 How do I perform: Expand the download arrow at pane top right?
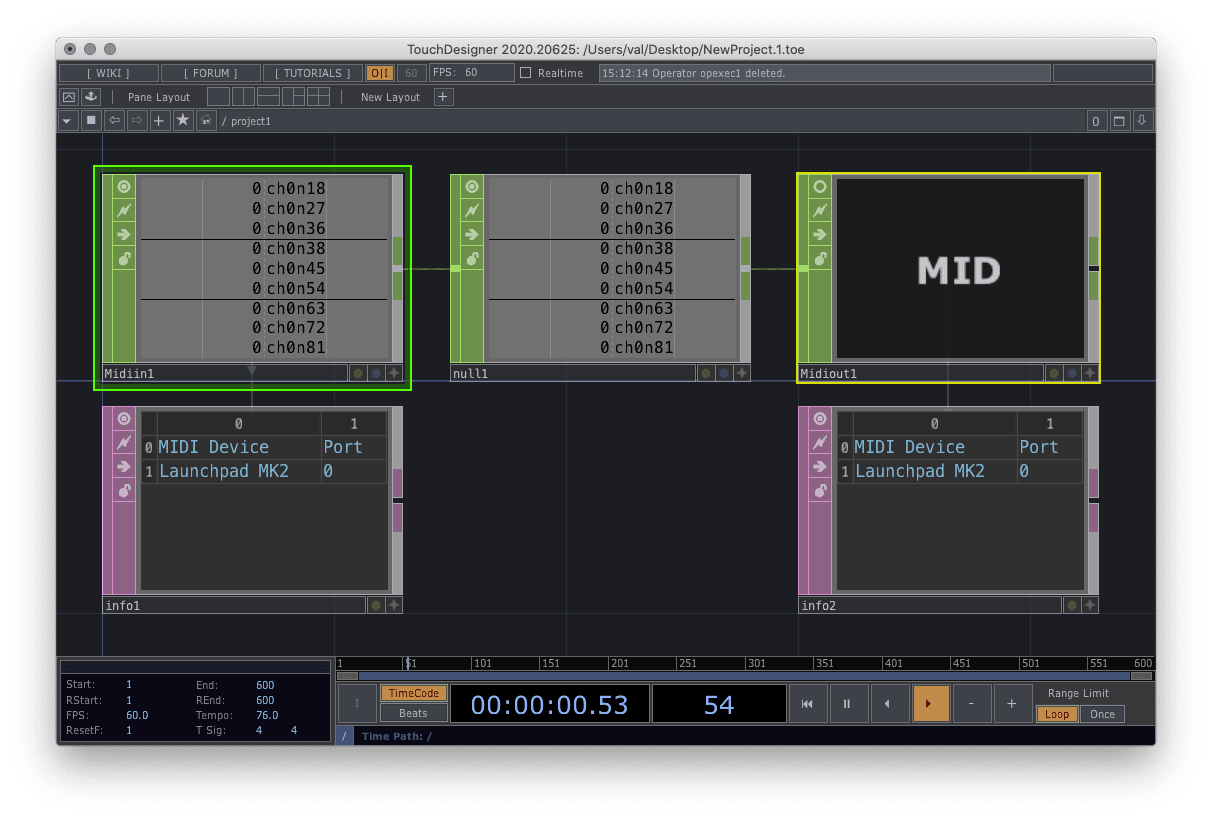[1142, 121]
